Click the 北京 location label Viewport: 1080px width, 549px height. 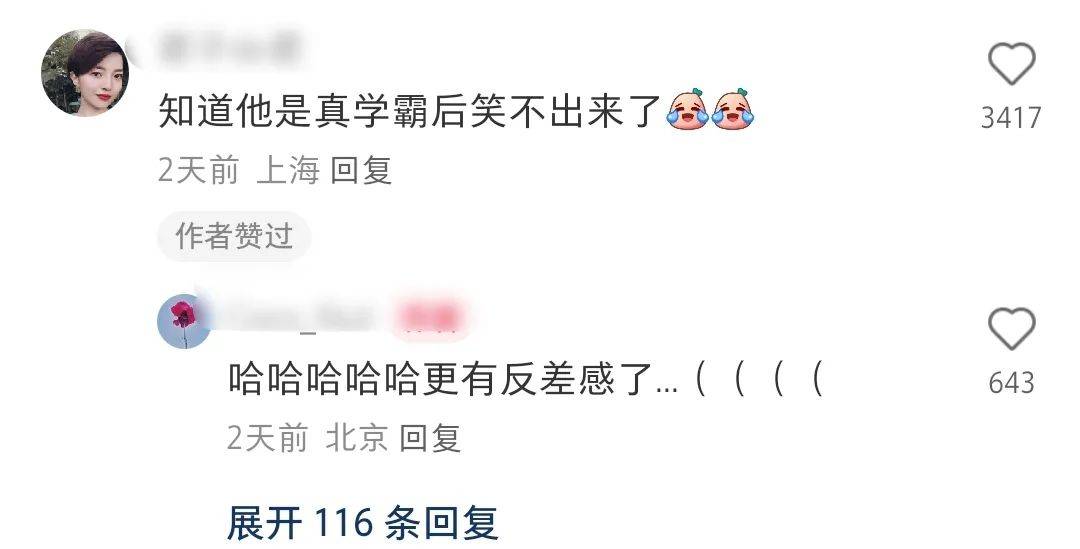[357, 438]
